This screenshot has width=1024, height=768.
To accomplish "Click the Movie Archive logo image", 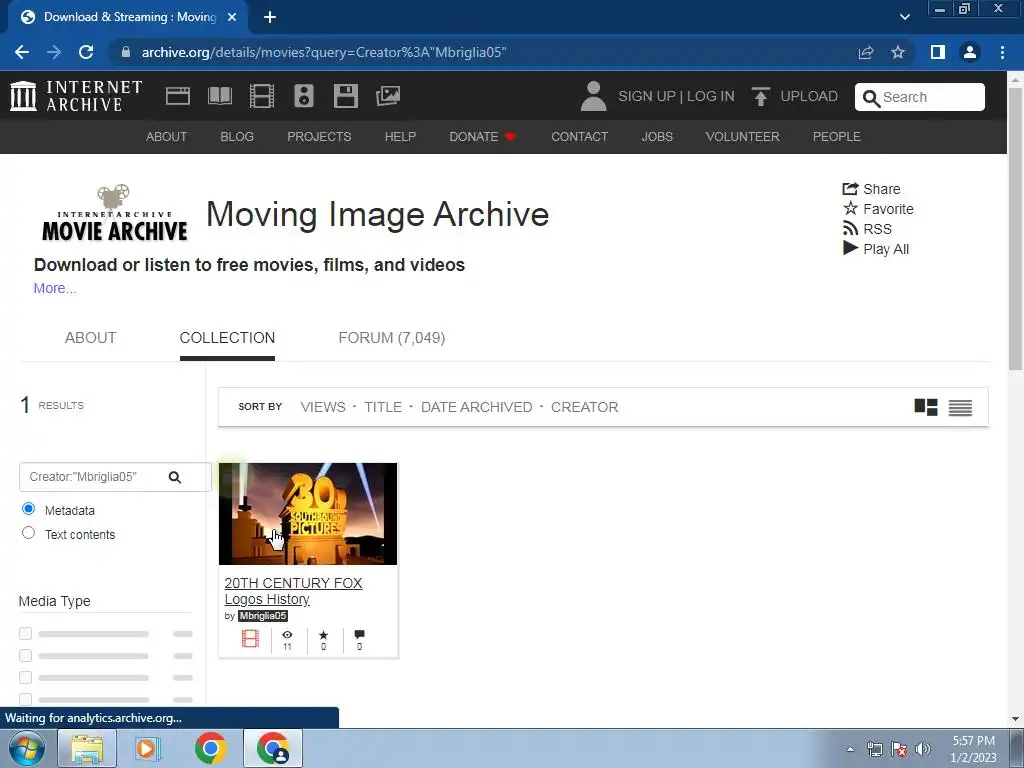I will pyautogui.click(x=114, y=214).
